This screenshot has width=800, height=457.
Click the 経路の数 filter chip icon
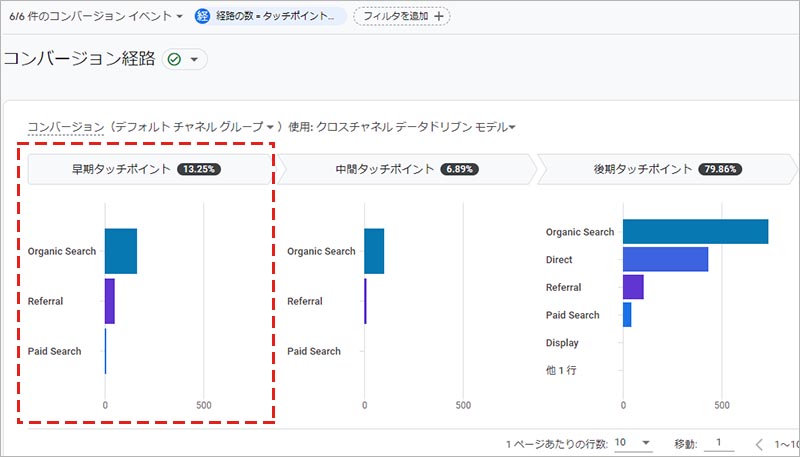[x=203, y=16]
